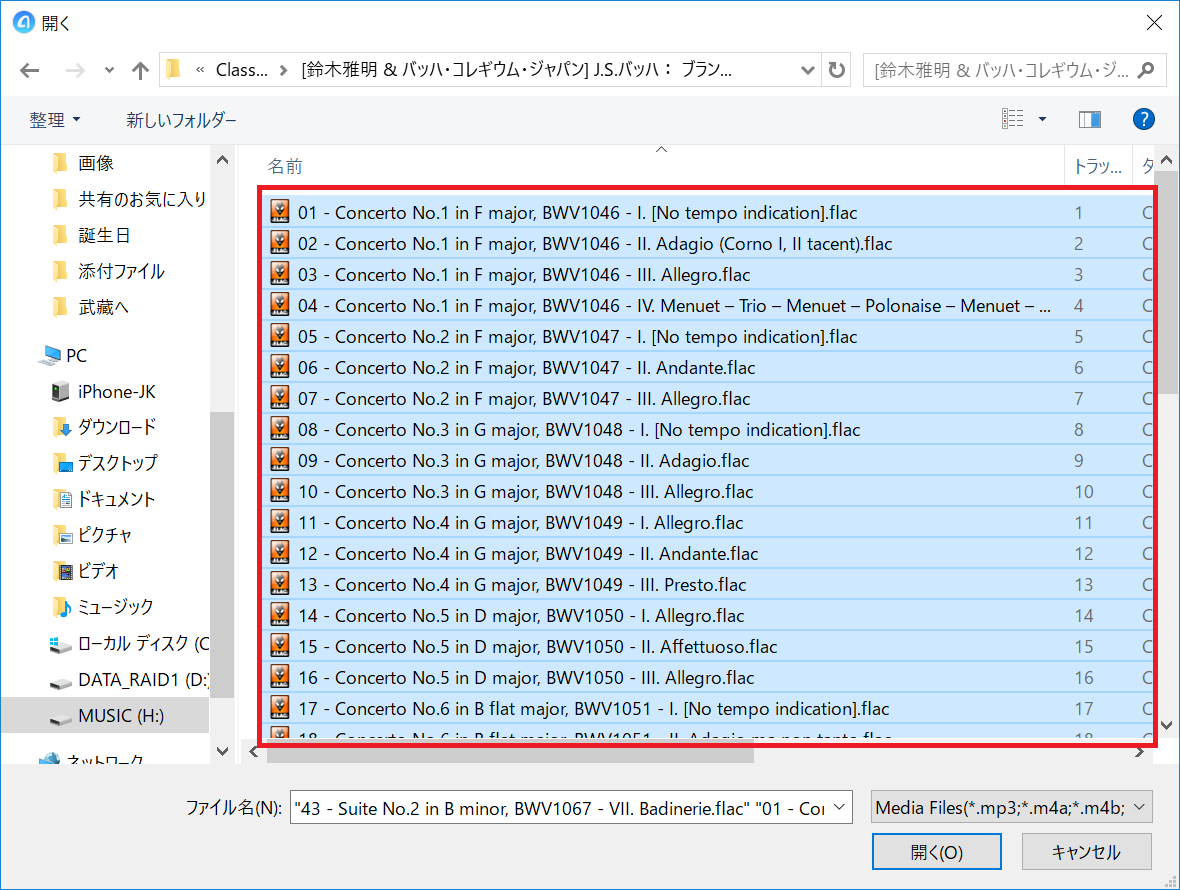Image resolution: width=1180 pixels, height=890 pixels.
Task: Click the Downloads folder icon (ダウンロード)
Action: pos(62,427)
